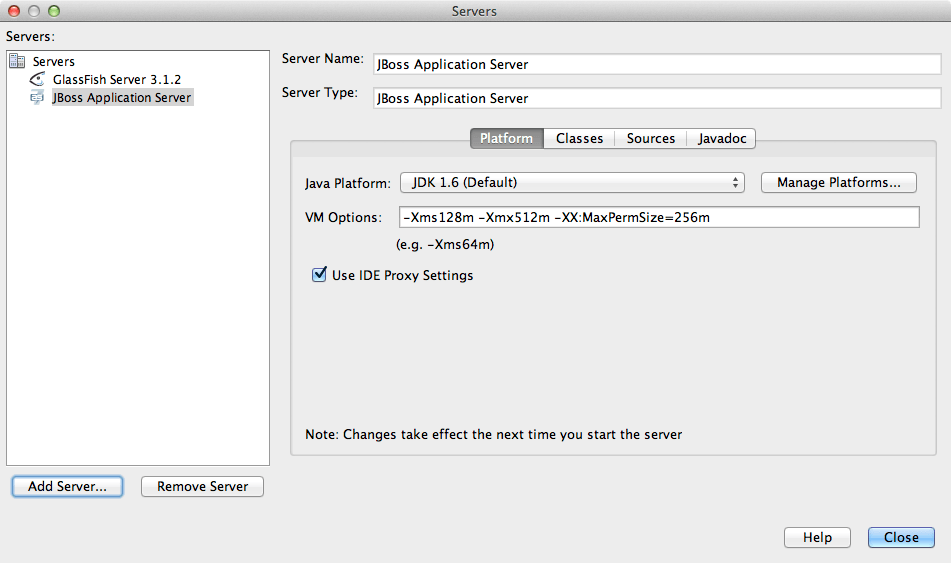Switch to the Classes tab
Image resolution: width=951 pixels, height=563 pixels.
[x=579, y=138]
